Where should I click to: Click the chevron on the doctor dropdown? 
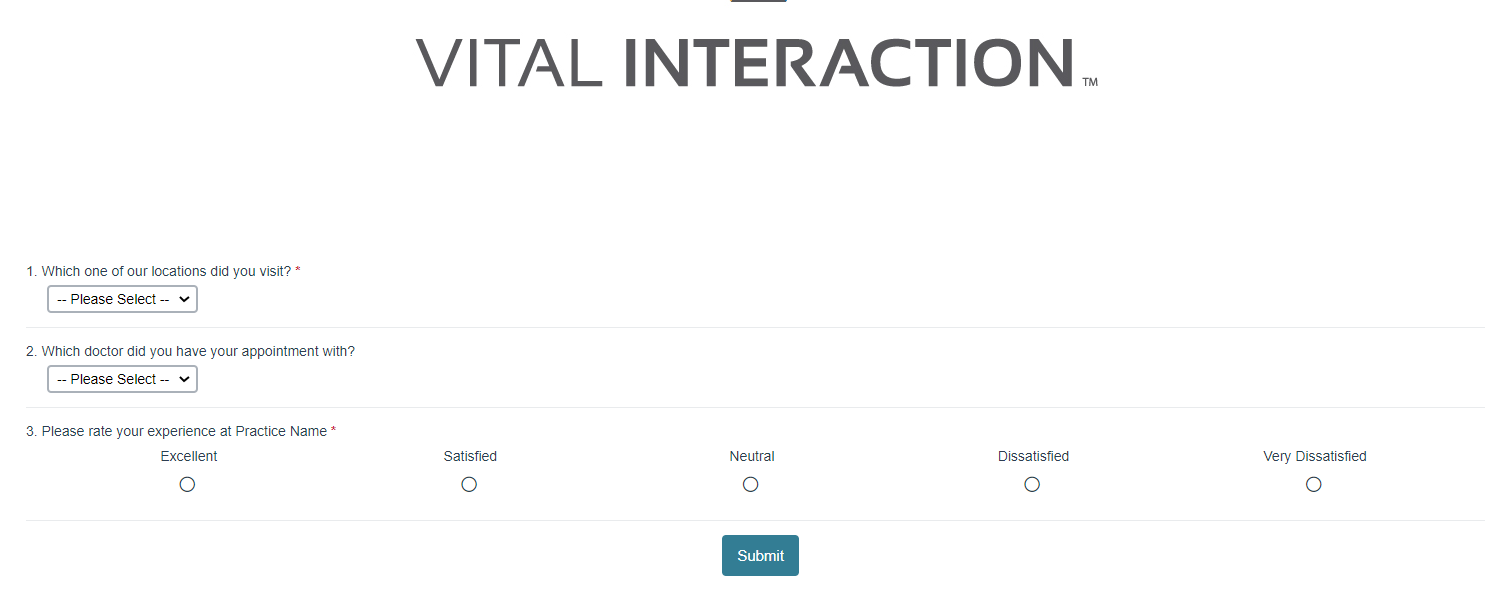[x=184, y=378]
